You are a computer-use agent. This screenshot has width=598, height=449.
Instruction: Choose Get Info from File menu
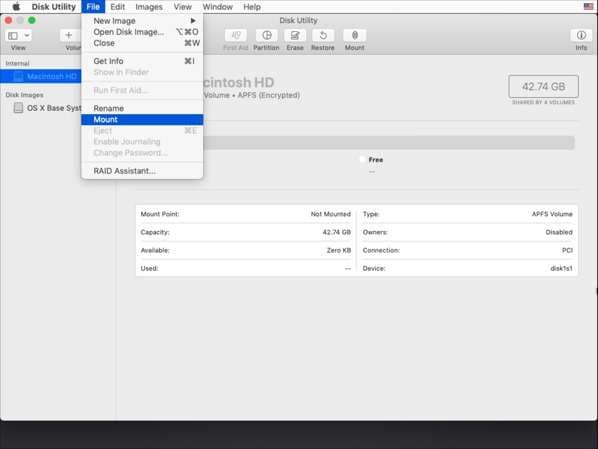tap(142, 61)
